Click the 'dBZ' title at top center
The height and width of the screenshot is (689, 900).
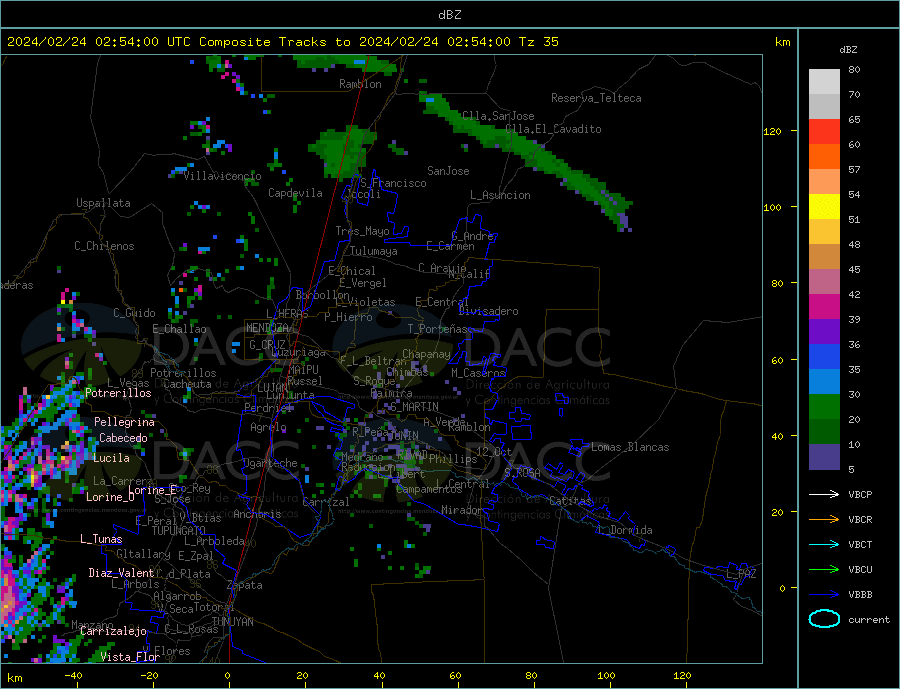450,15
